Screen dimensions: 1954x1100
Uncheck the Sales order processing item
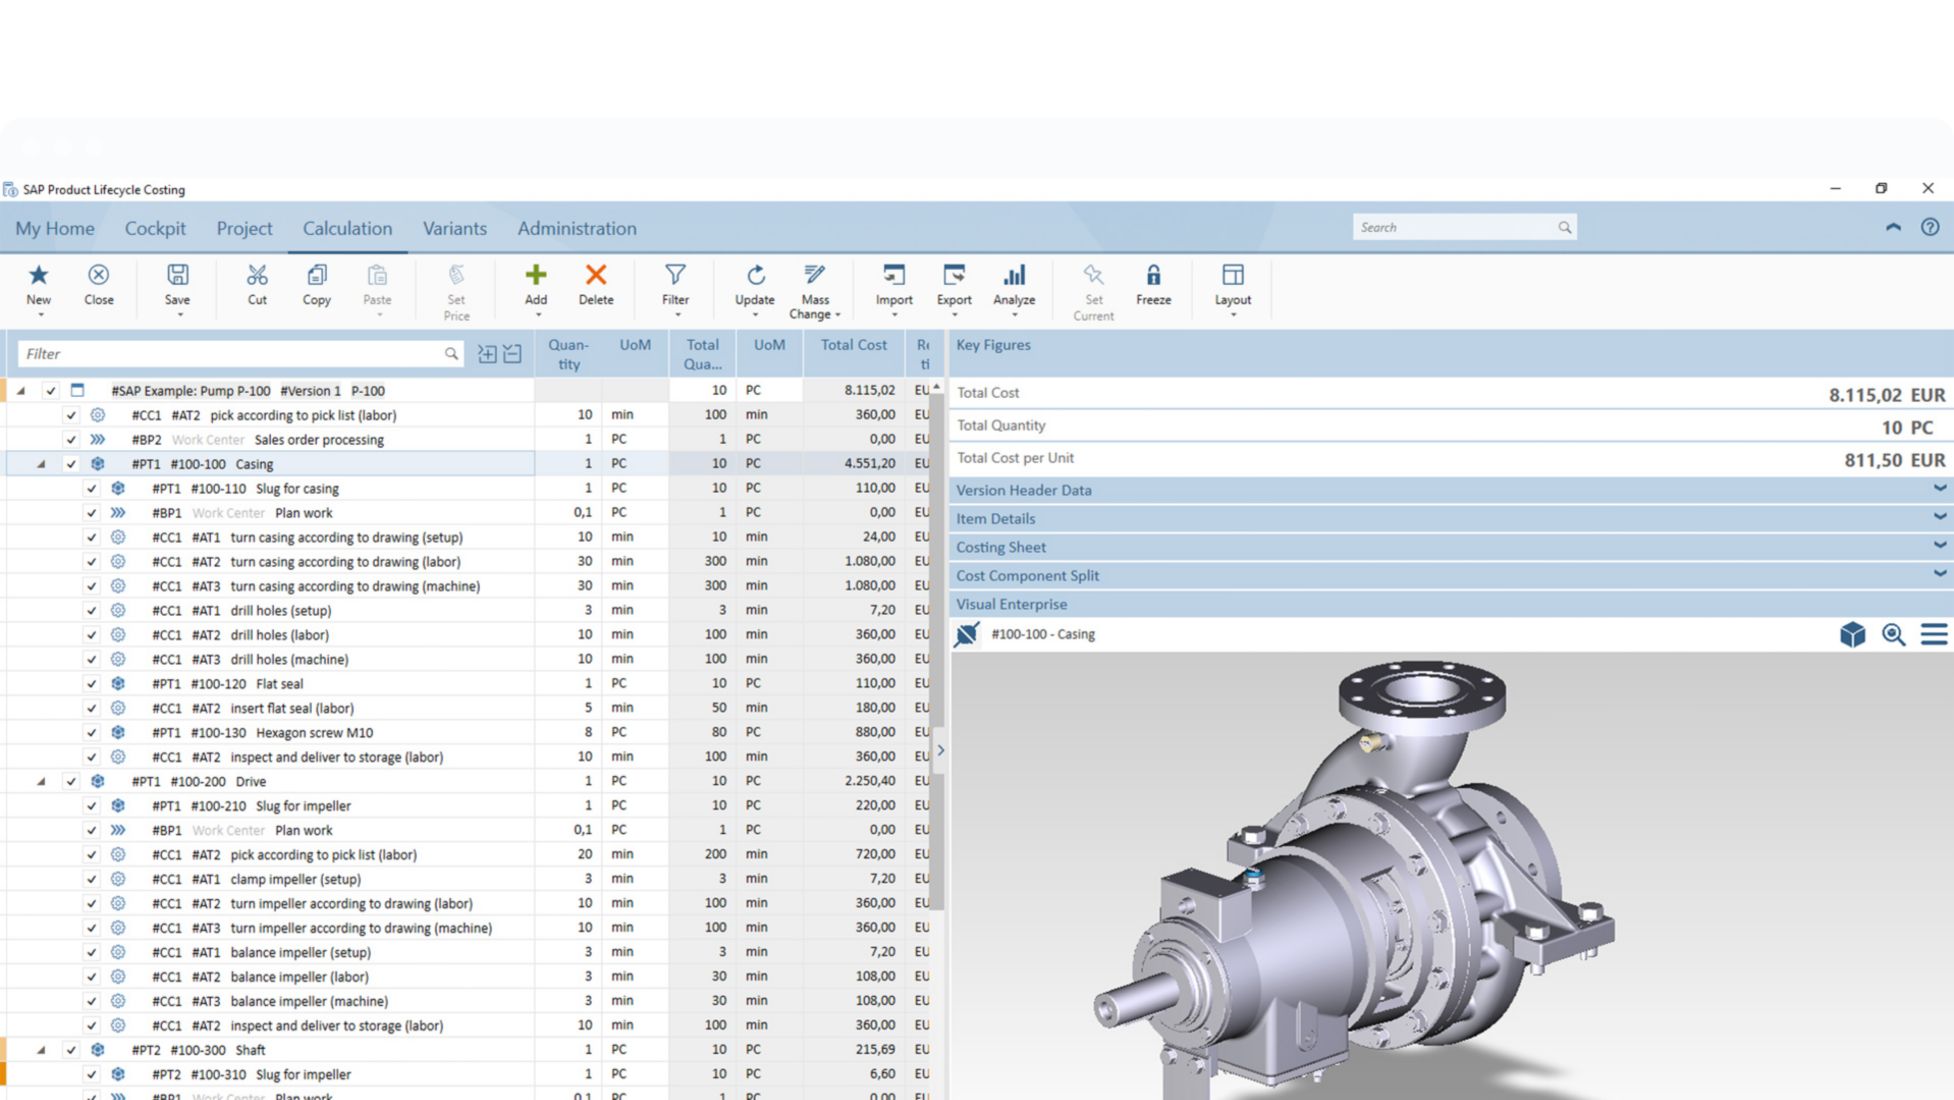click(x=70, y=439)
